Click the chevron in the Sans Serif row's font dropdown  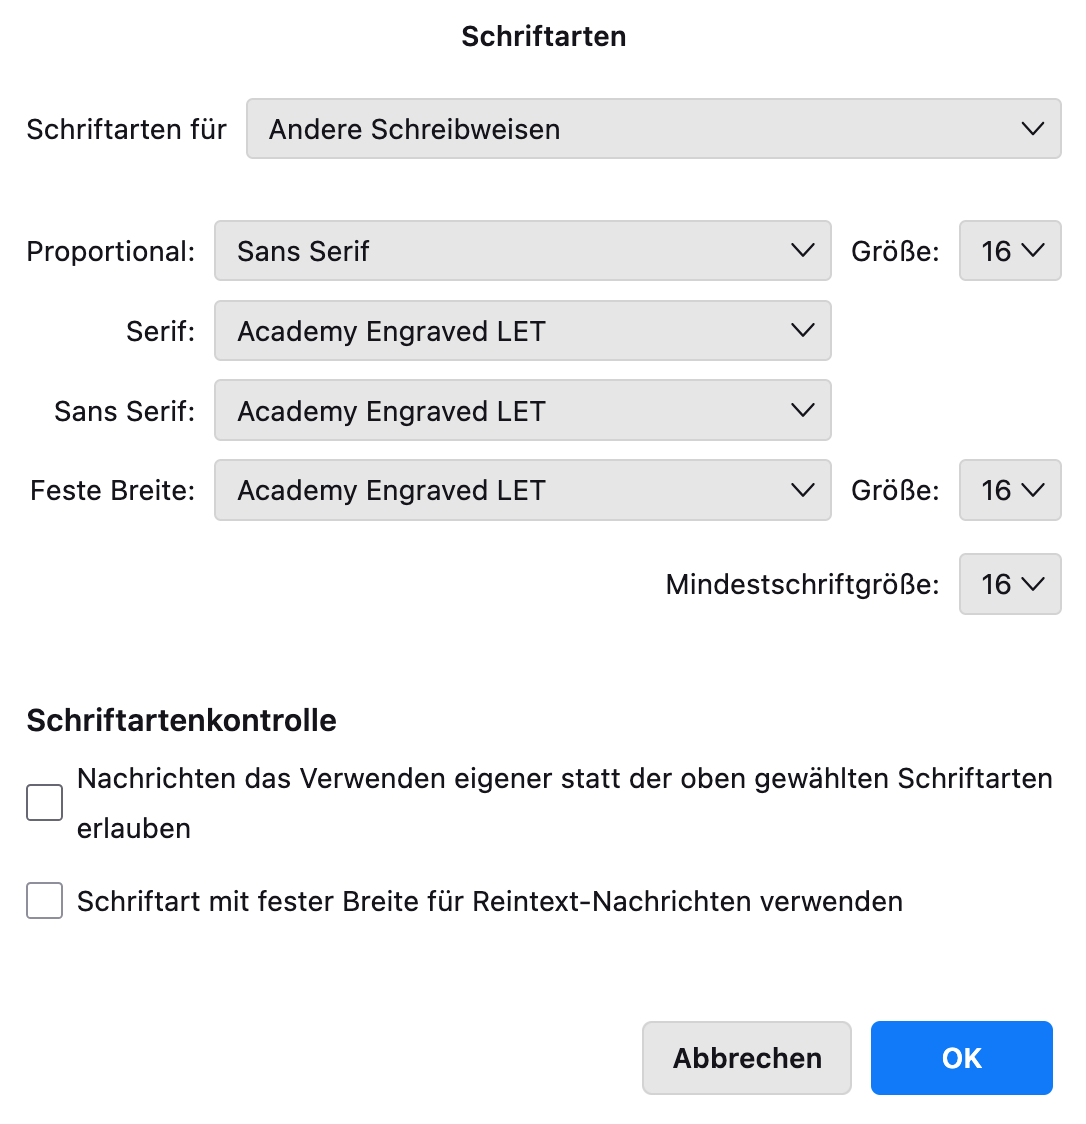[x=802, y=411]
